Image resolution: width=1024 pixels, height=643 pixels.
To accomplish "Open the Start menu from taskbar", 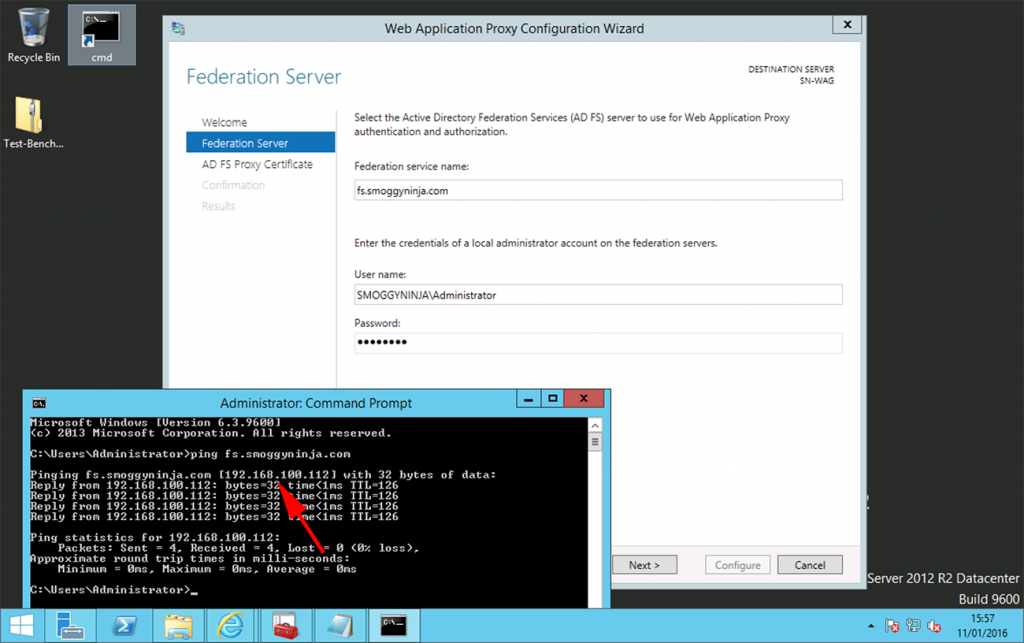I will click(21, 626).
